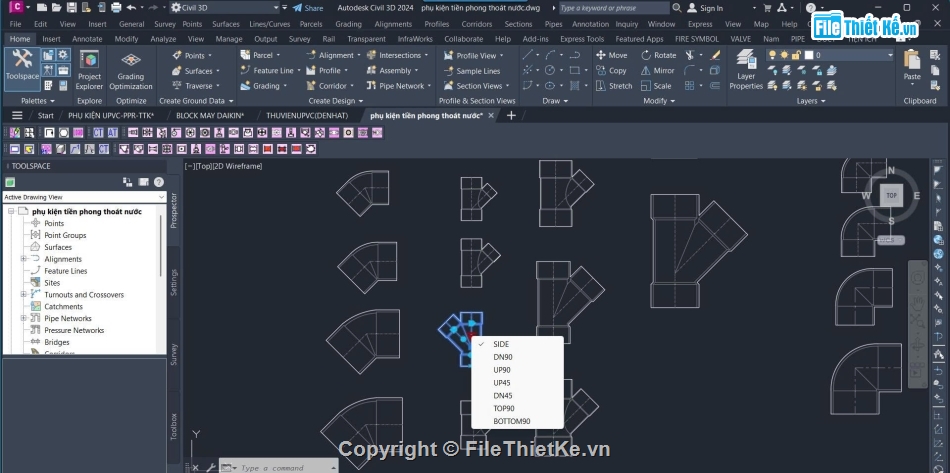950x473 pixels.
Task: Pick the TOP90 visibility state
Action: tap(504, 409)
